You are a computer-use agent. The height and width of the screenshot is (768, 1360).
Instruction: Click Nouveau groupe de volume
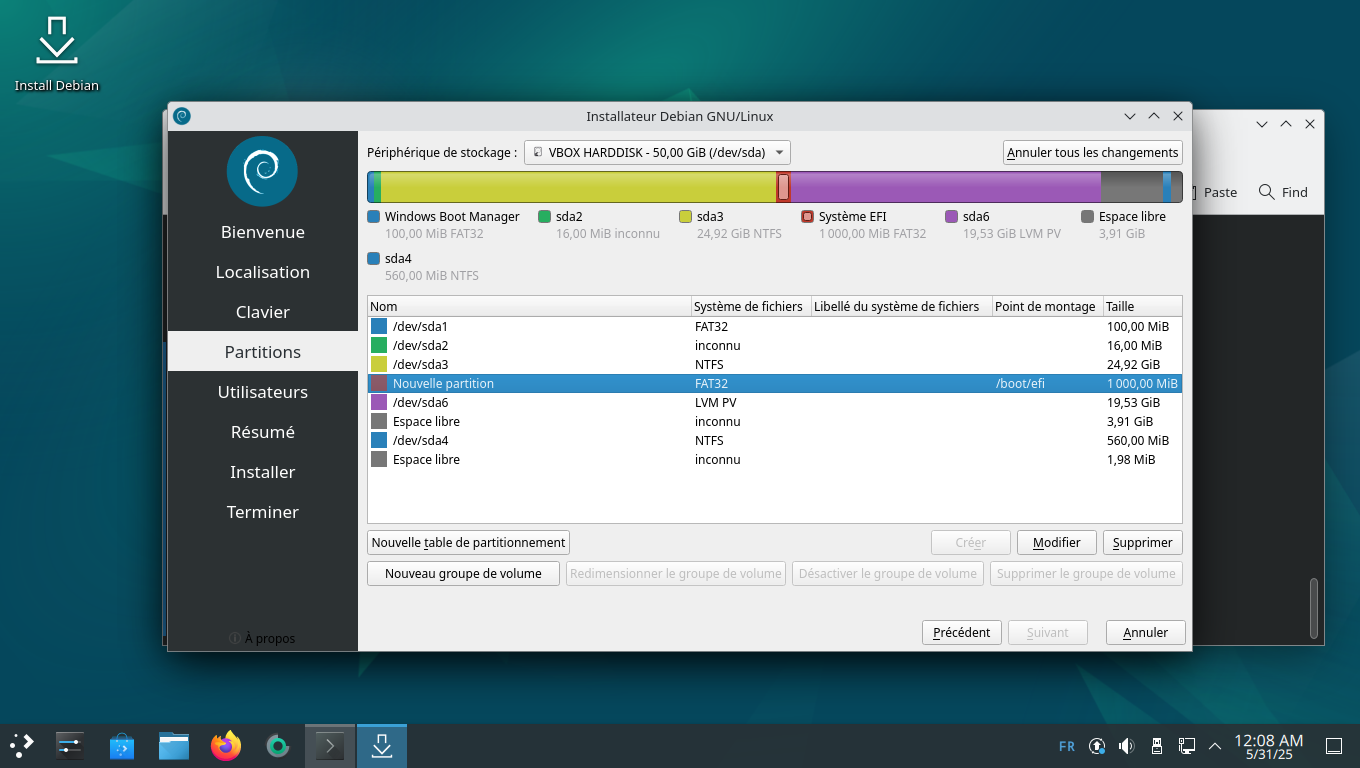(463, 573)
